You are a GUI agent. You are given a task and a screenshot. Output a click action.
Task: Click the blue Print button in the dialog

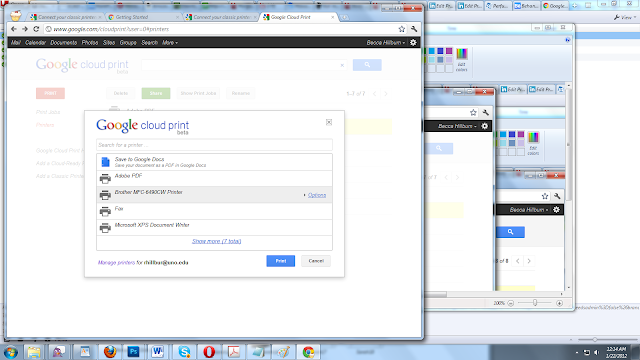tap(281, 261)
